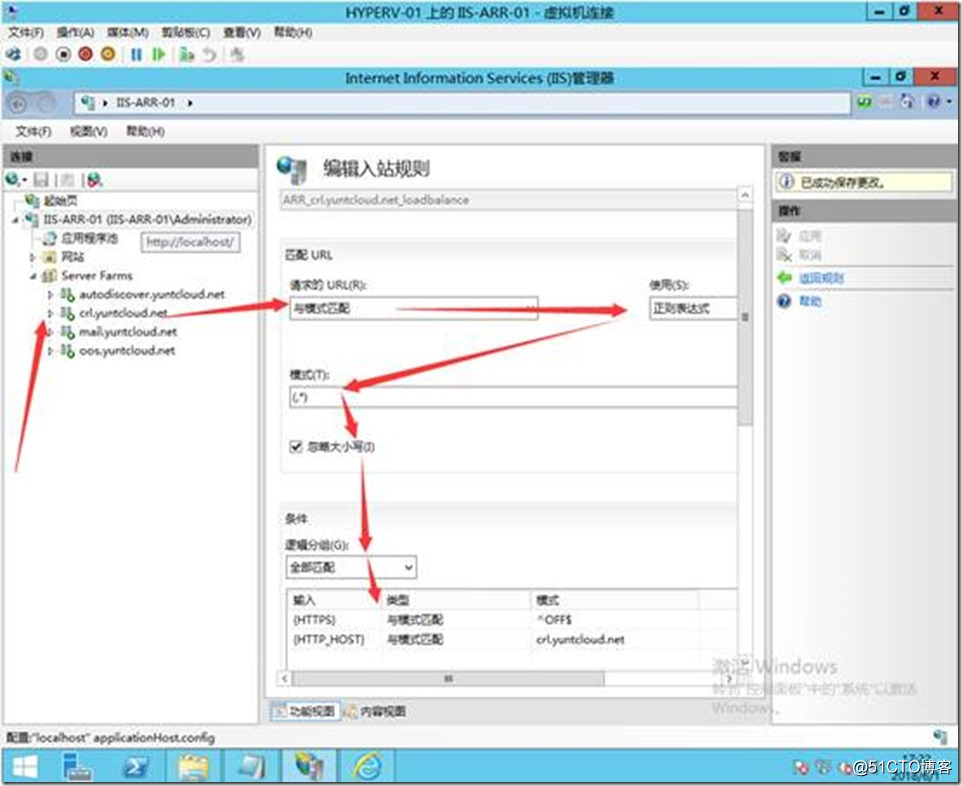Open the logical grouping Match All dropdown
The width and height of the screenshot is (962, 786).
[351, 568]
